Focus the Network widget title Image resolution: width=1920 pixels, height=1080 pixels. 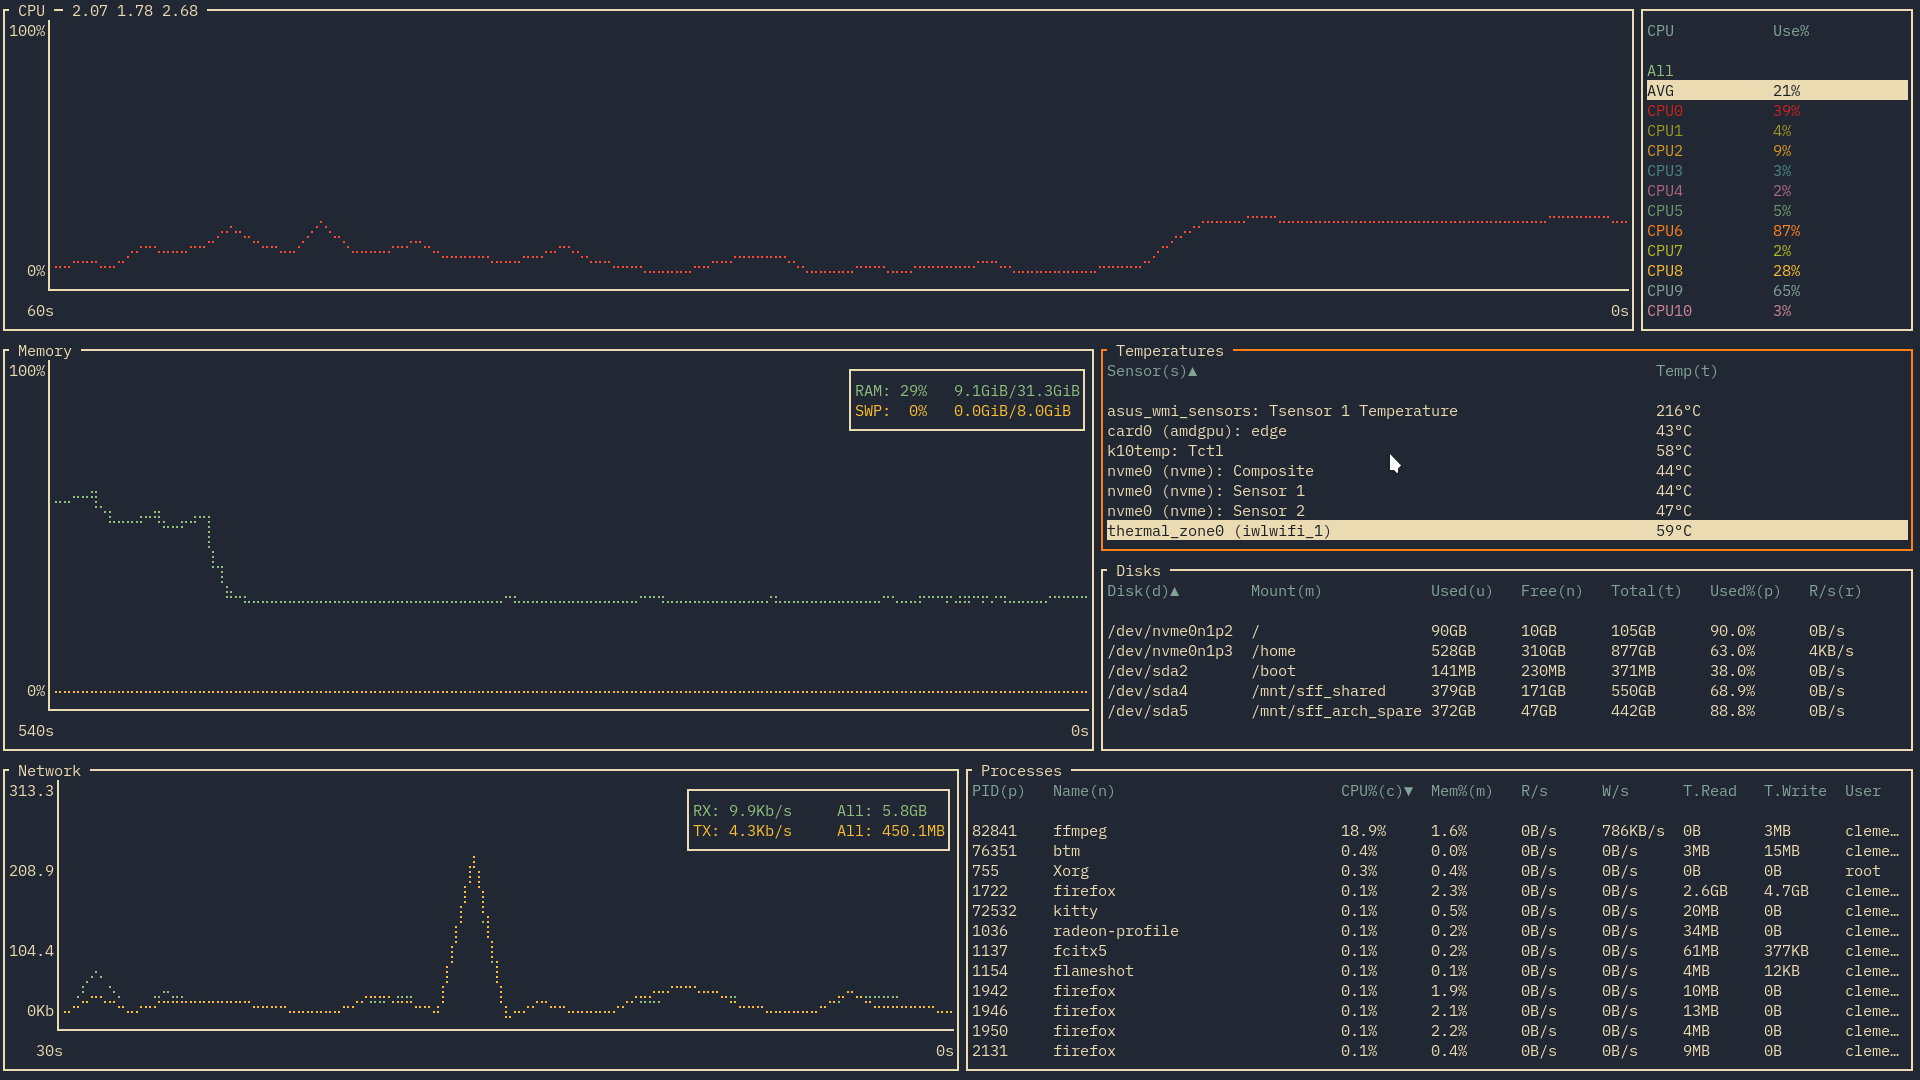tap(49, 771)
